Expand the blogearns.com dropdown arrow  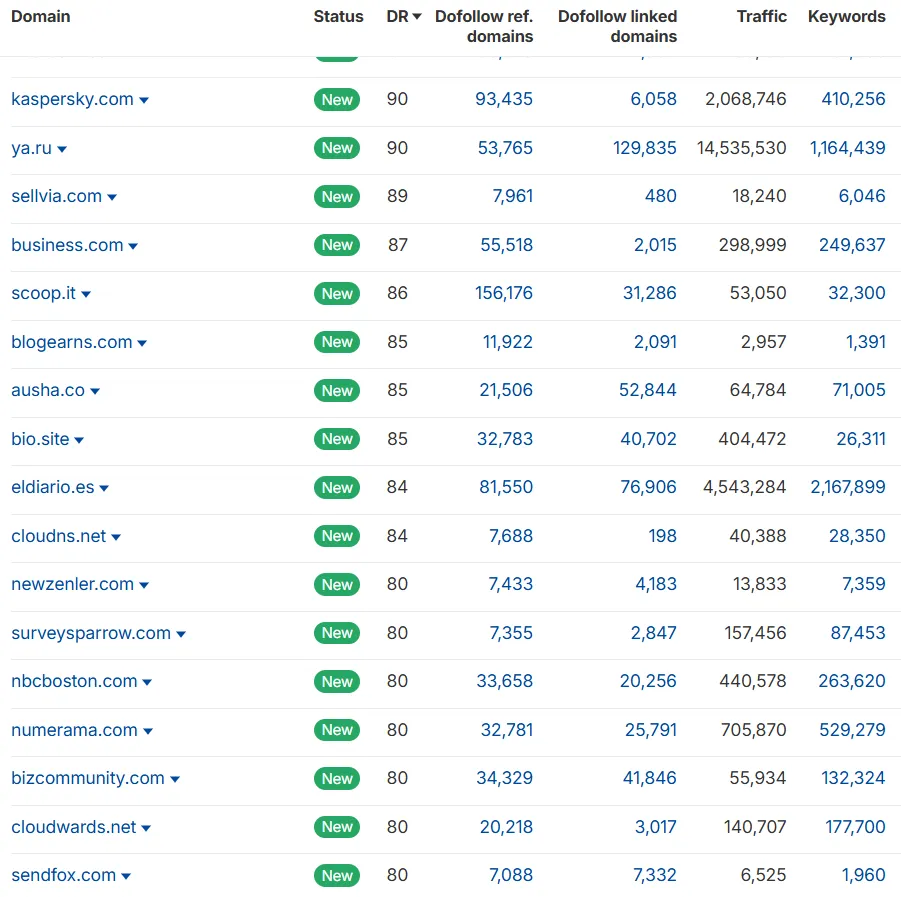142,344
